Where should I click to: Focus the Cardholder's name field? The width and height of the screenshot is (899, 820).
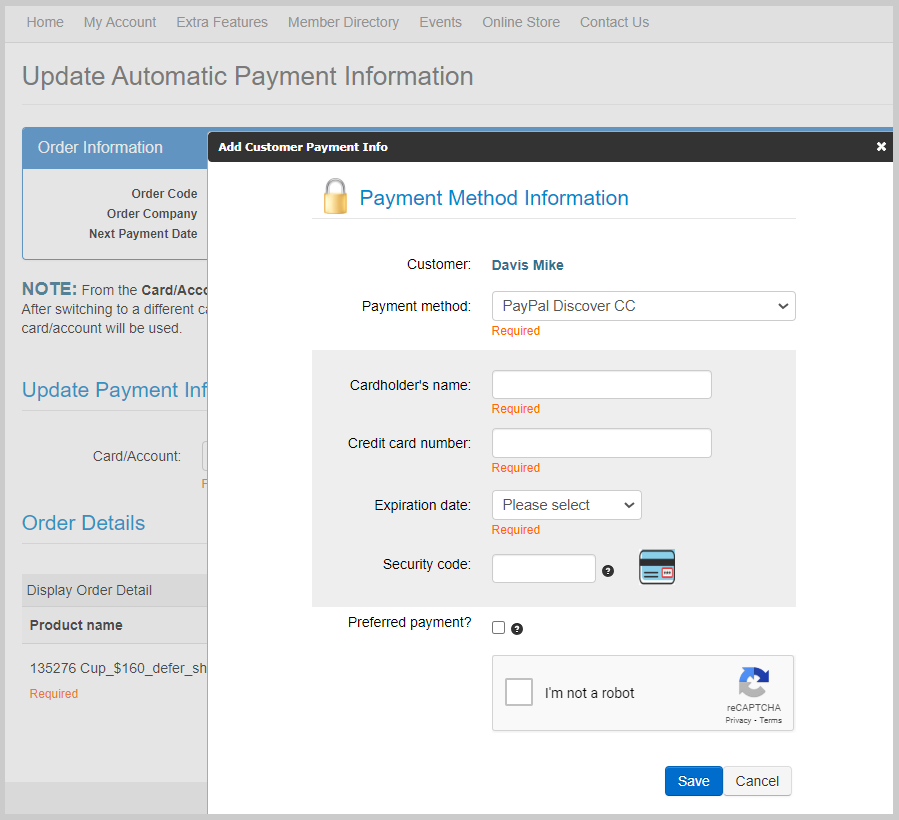(601, 385)
